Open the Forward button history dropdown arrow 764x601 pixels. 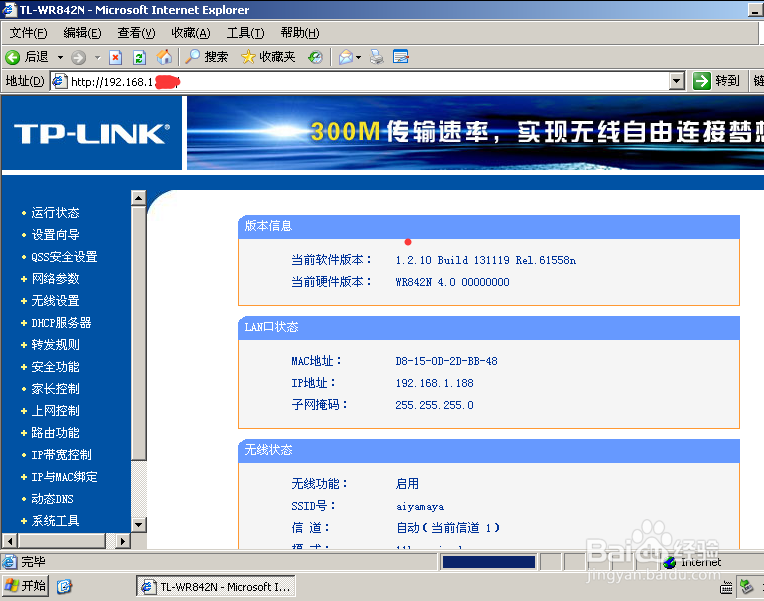tap(97, 58)
